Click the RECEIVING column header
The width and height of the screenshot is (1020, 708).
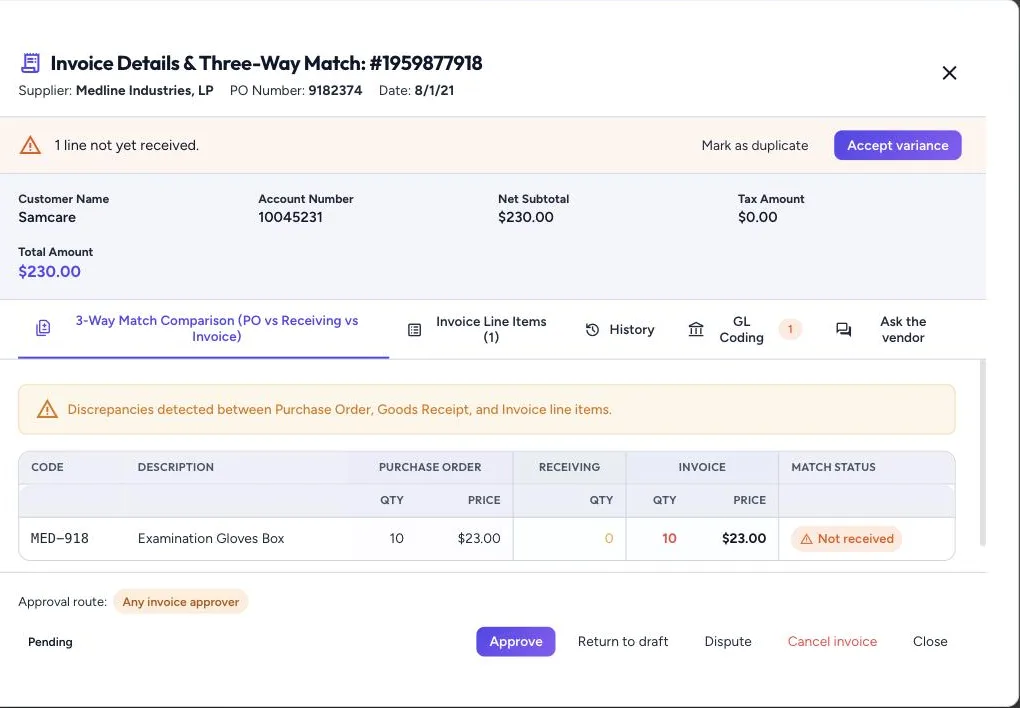click(569, 467)
